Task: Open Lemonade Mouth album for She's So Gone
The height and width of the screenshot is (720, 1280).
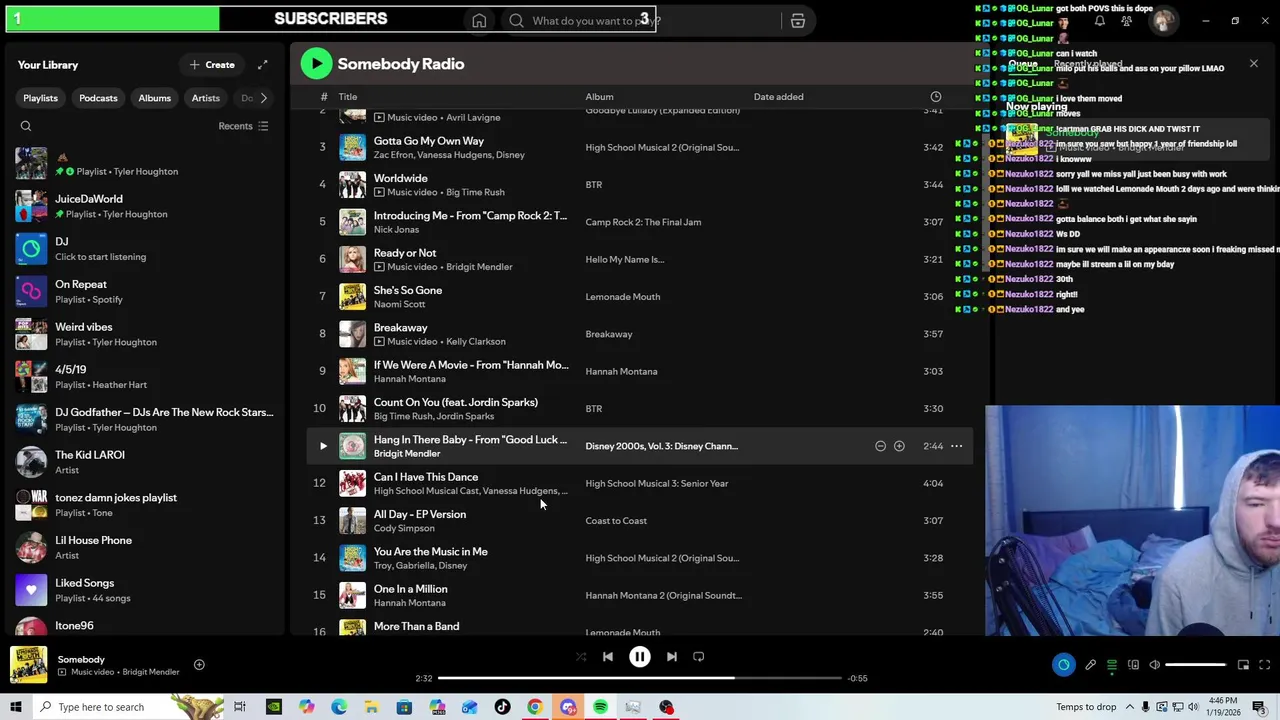Action: (x=622, y=297)
